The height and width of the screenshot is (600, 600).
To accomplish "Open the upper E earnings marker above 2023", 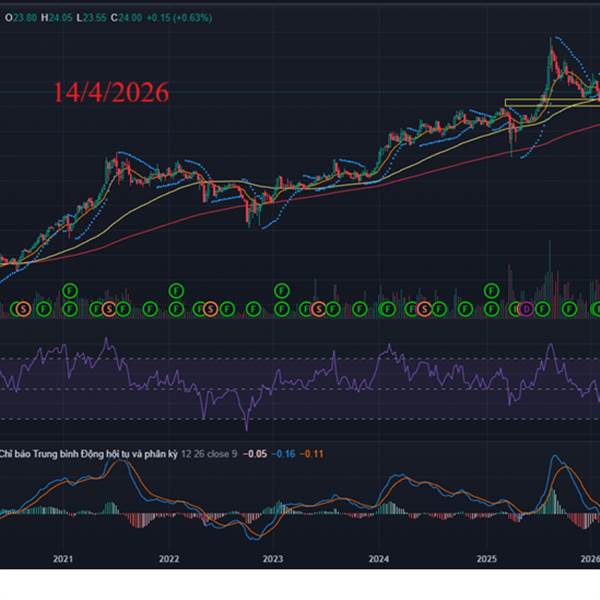I will [282, 291].
